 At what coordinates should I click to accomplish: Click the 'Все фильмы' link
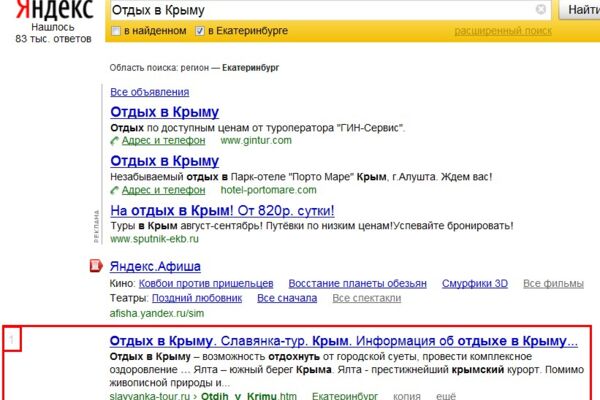click(x=553, y=284)
